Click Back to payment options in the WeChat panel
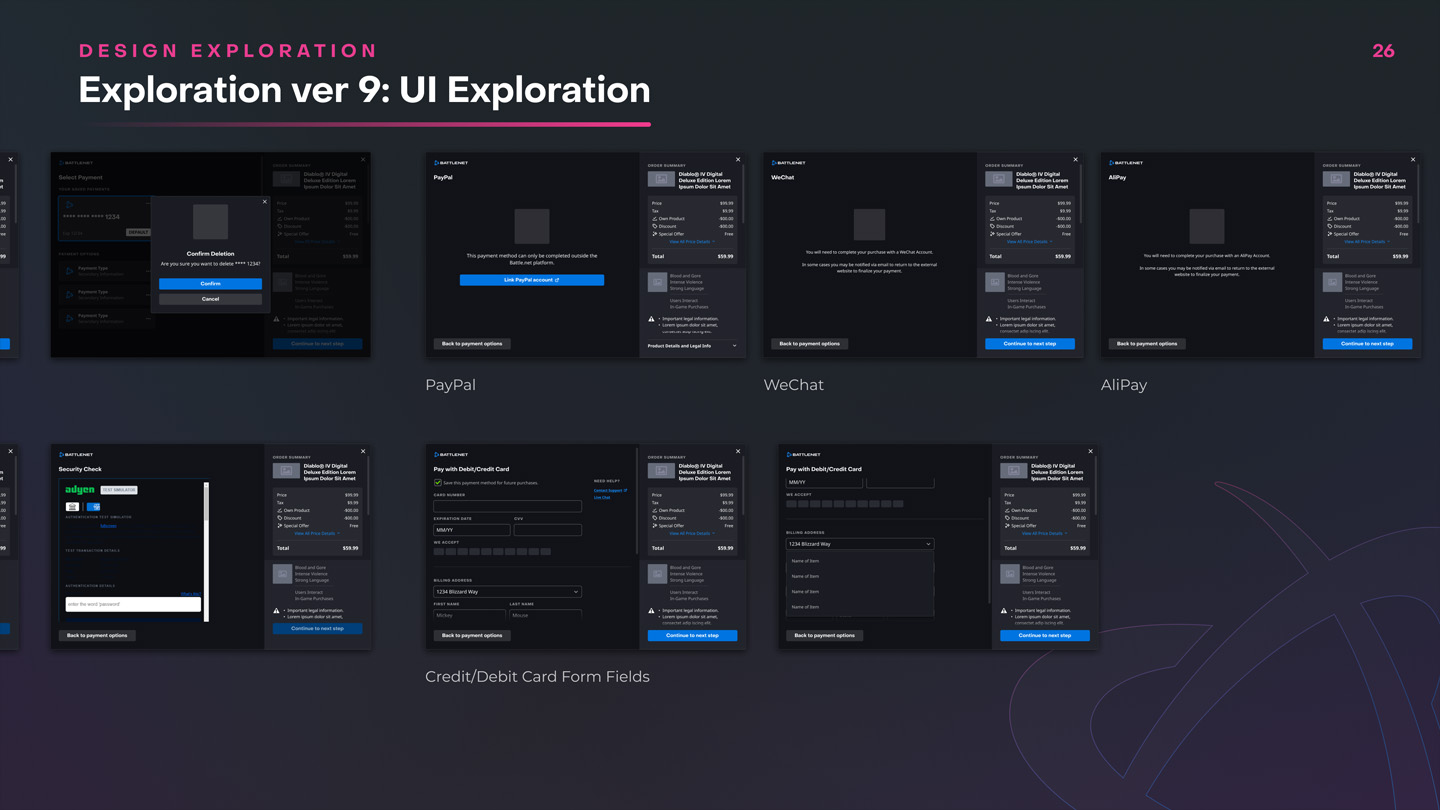The image size is (1440, 810). coord(810,343)
